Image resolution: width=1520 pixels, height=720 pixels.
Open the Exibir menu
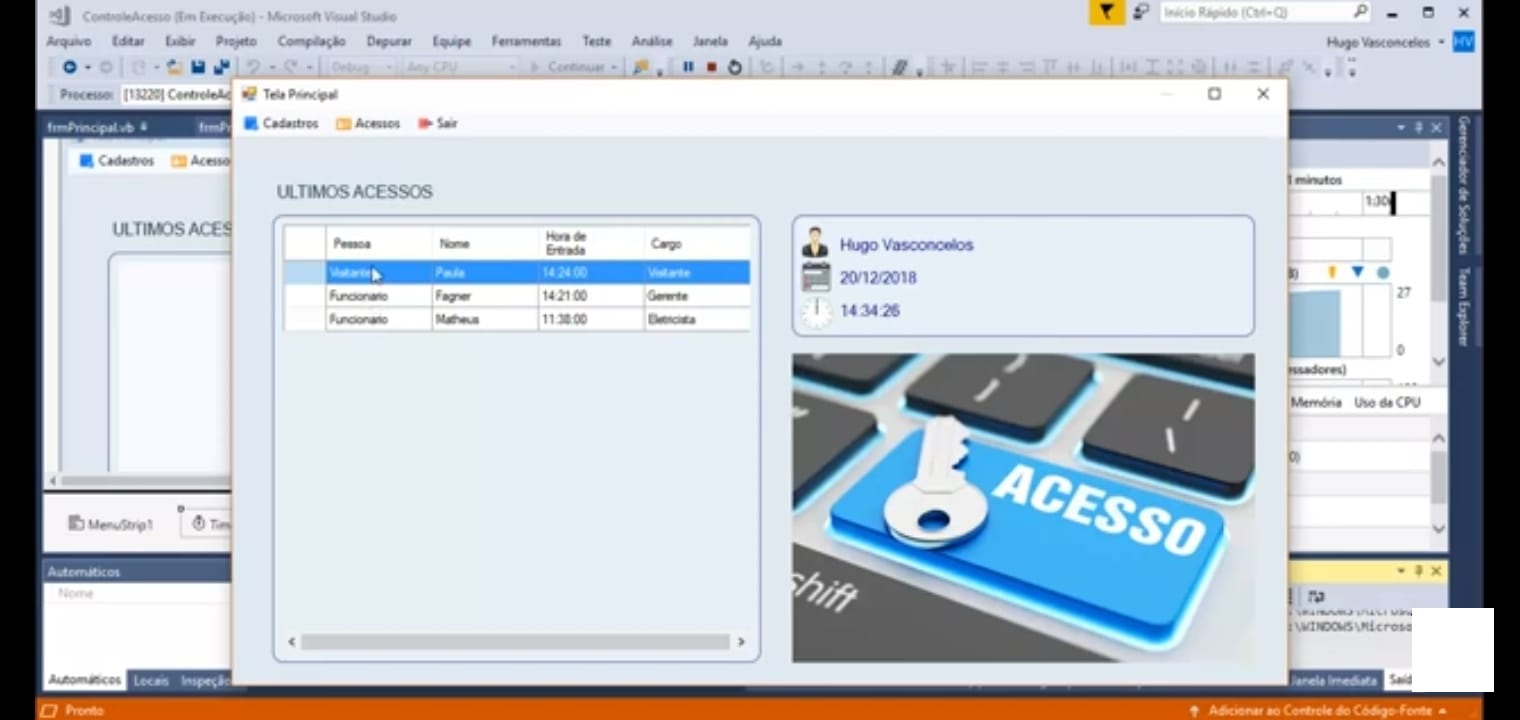pyautogui.click(x=180, y=41)
